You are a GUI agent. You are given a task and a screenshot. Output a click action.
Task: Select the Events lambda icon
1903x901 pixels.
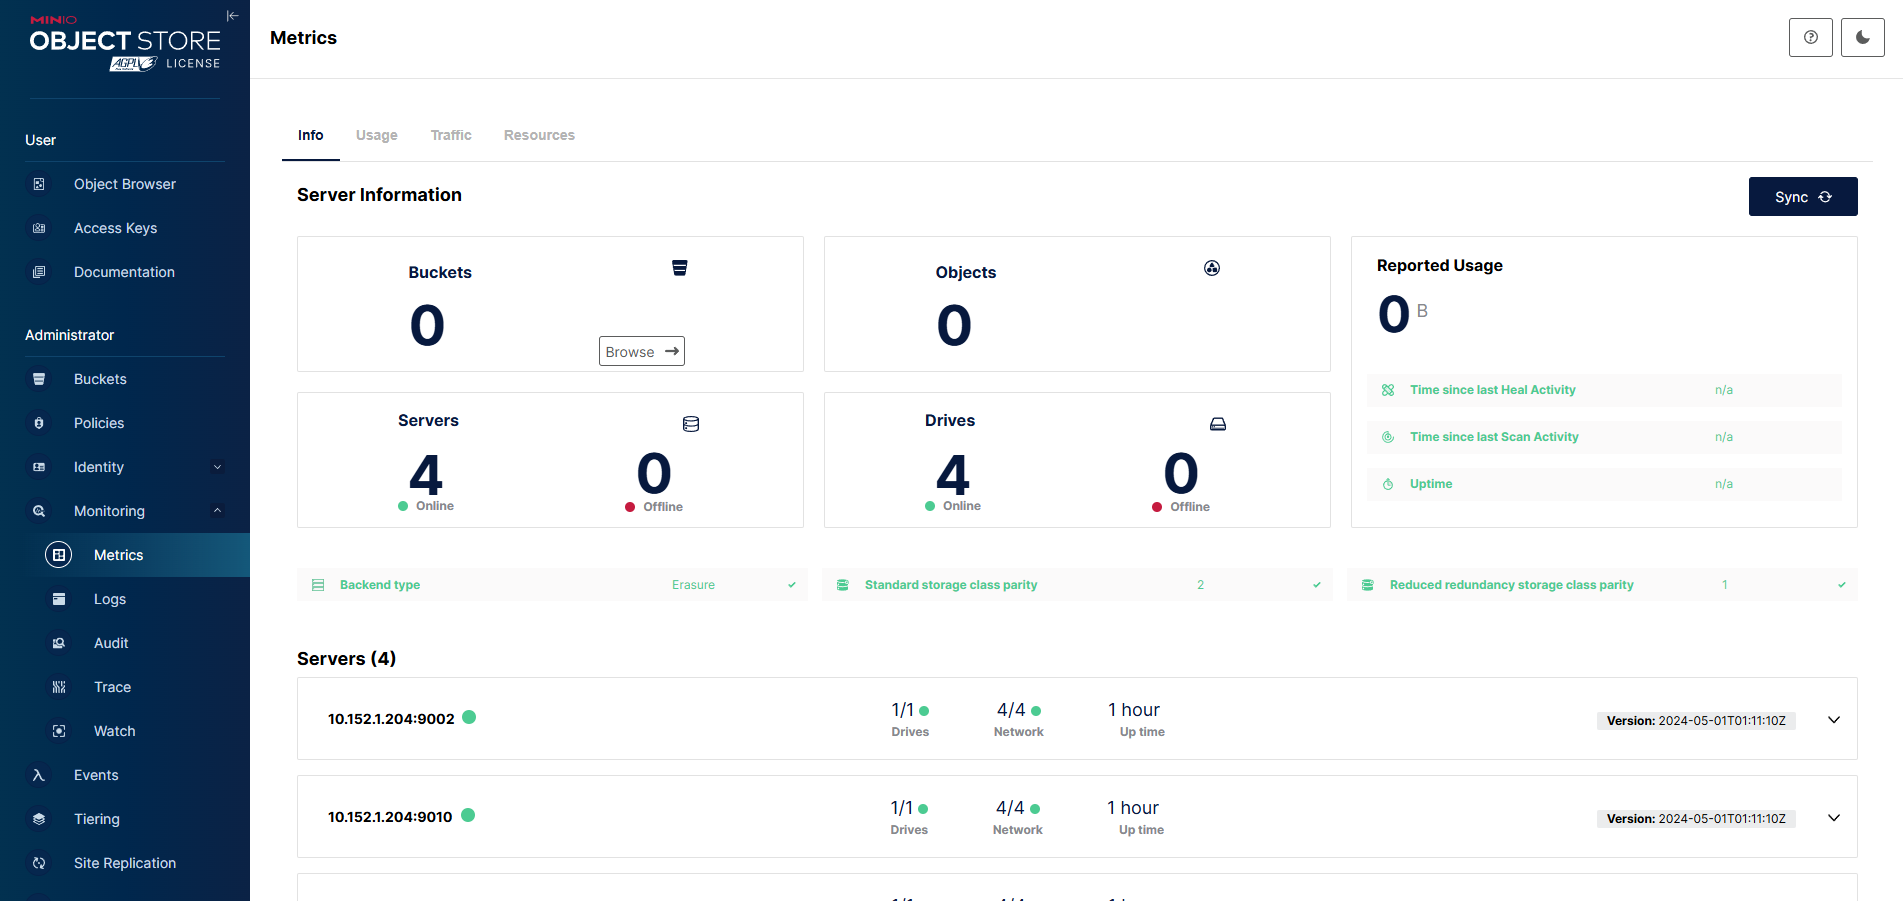(39, 775)
